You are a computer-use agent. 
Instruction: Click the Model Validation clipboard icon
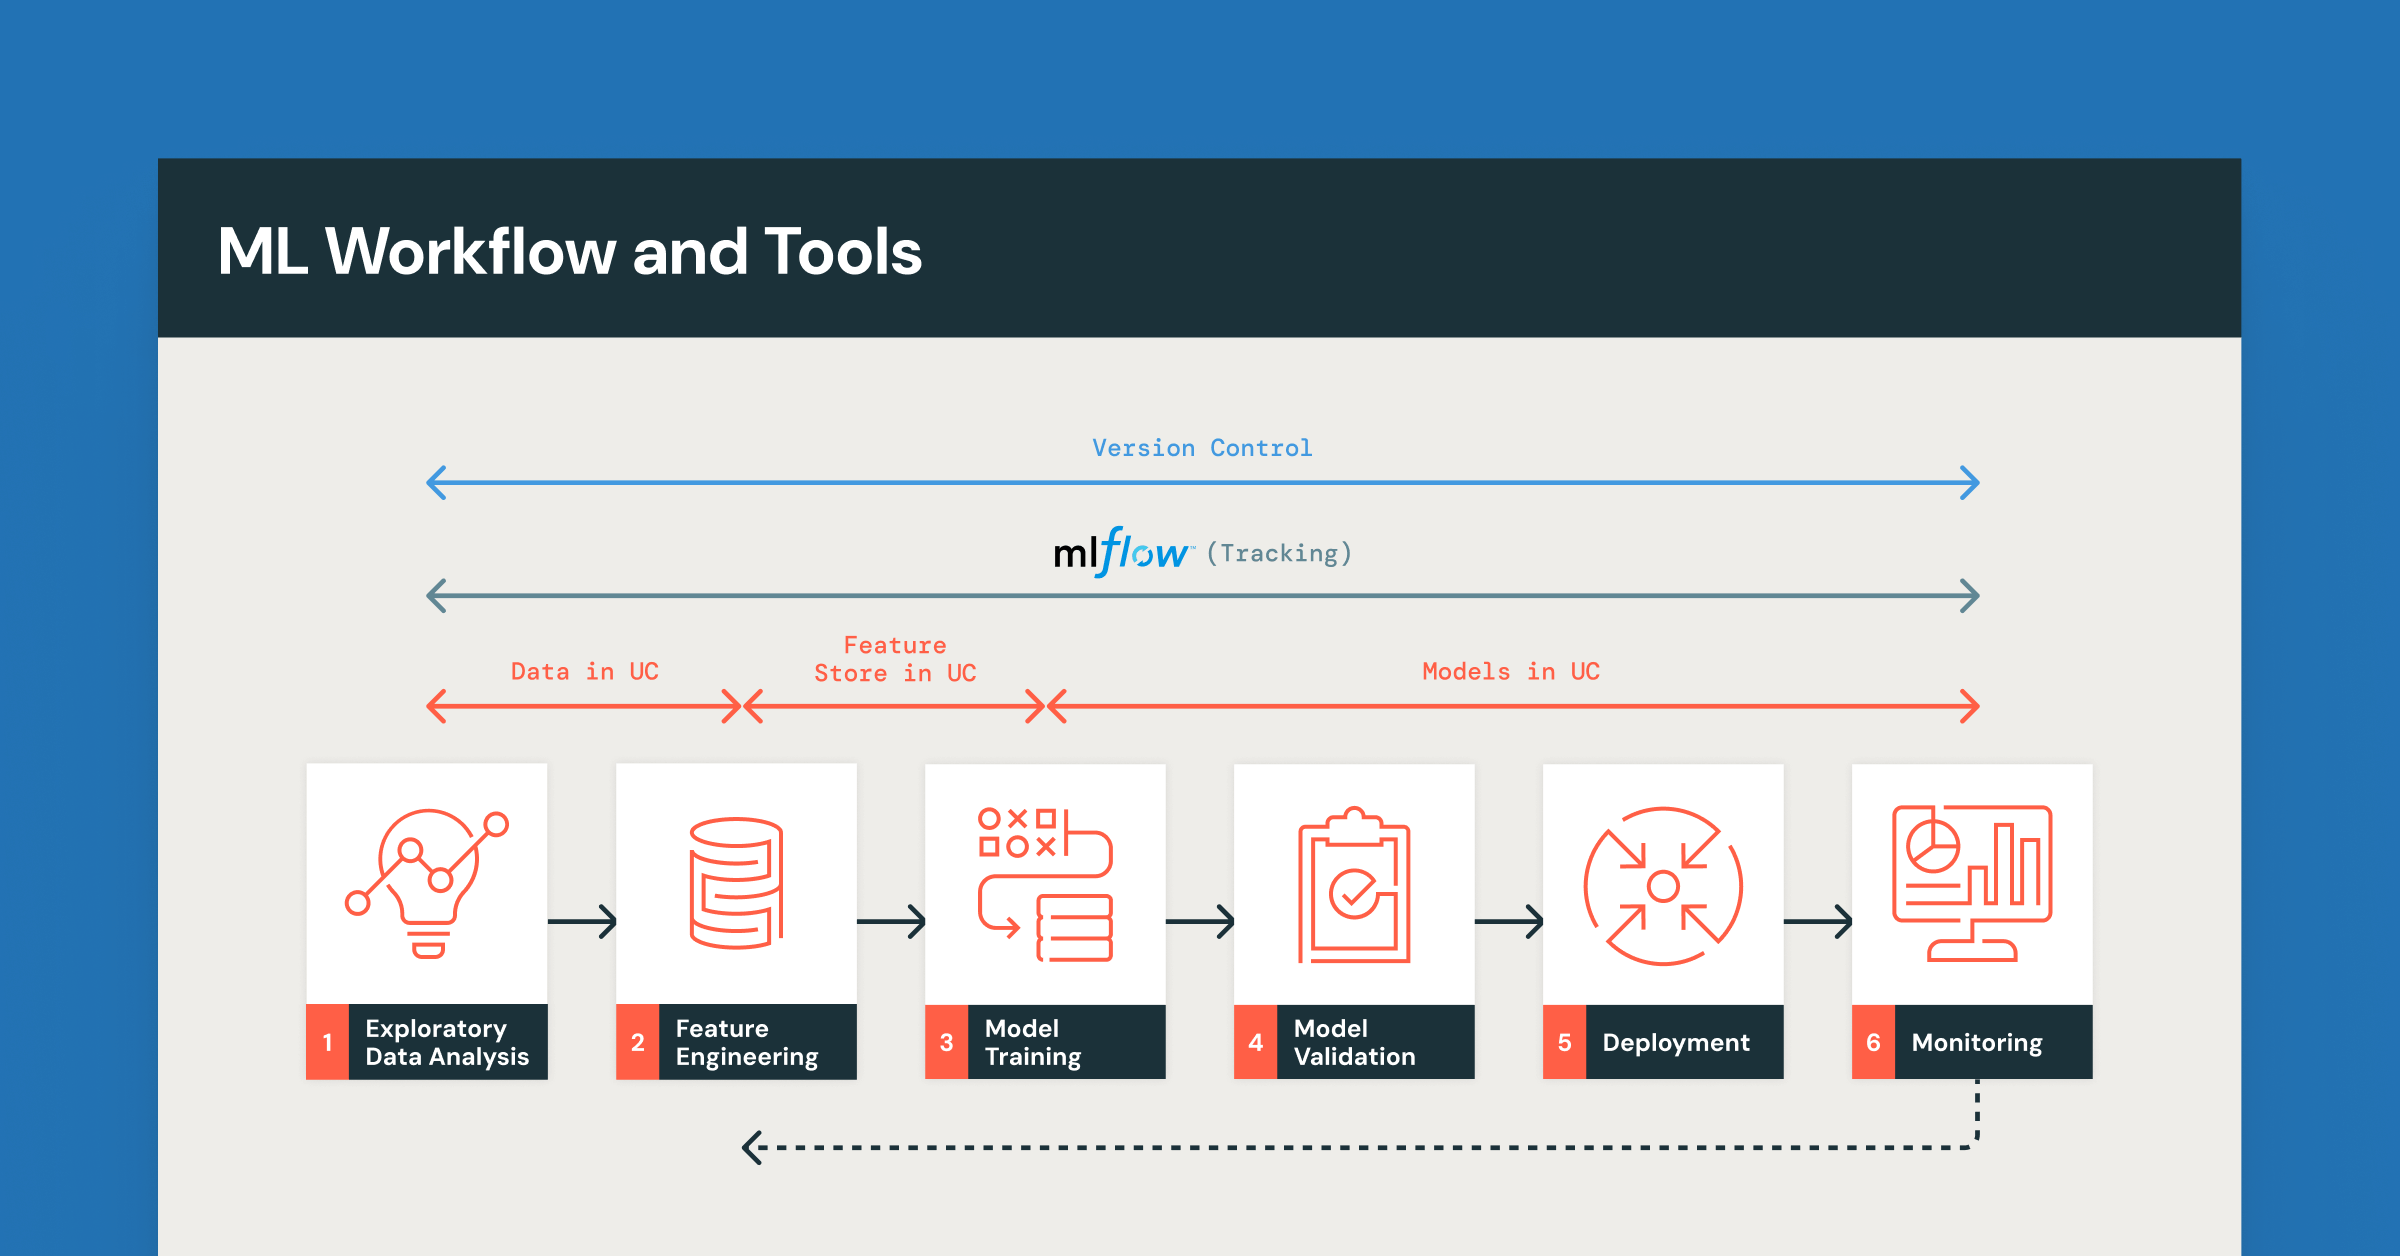pos(1354,885)
